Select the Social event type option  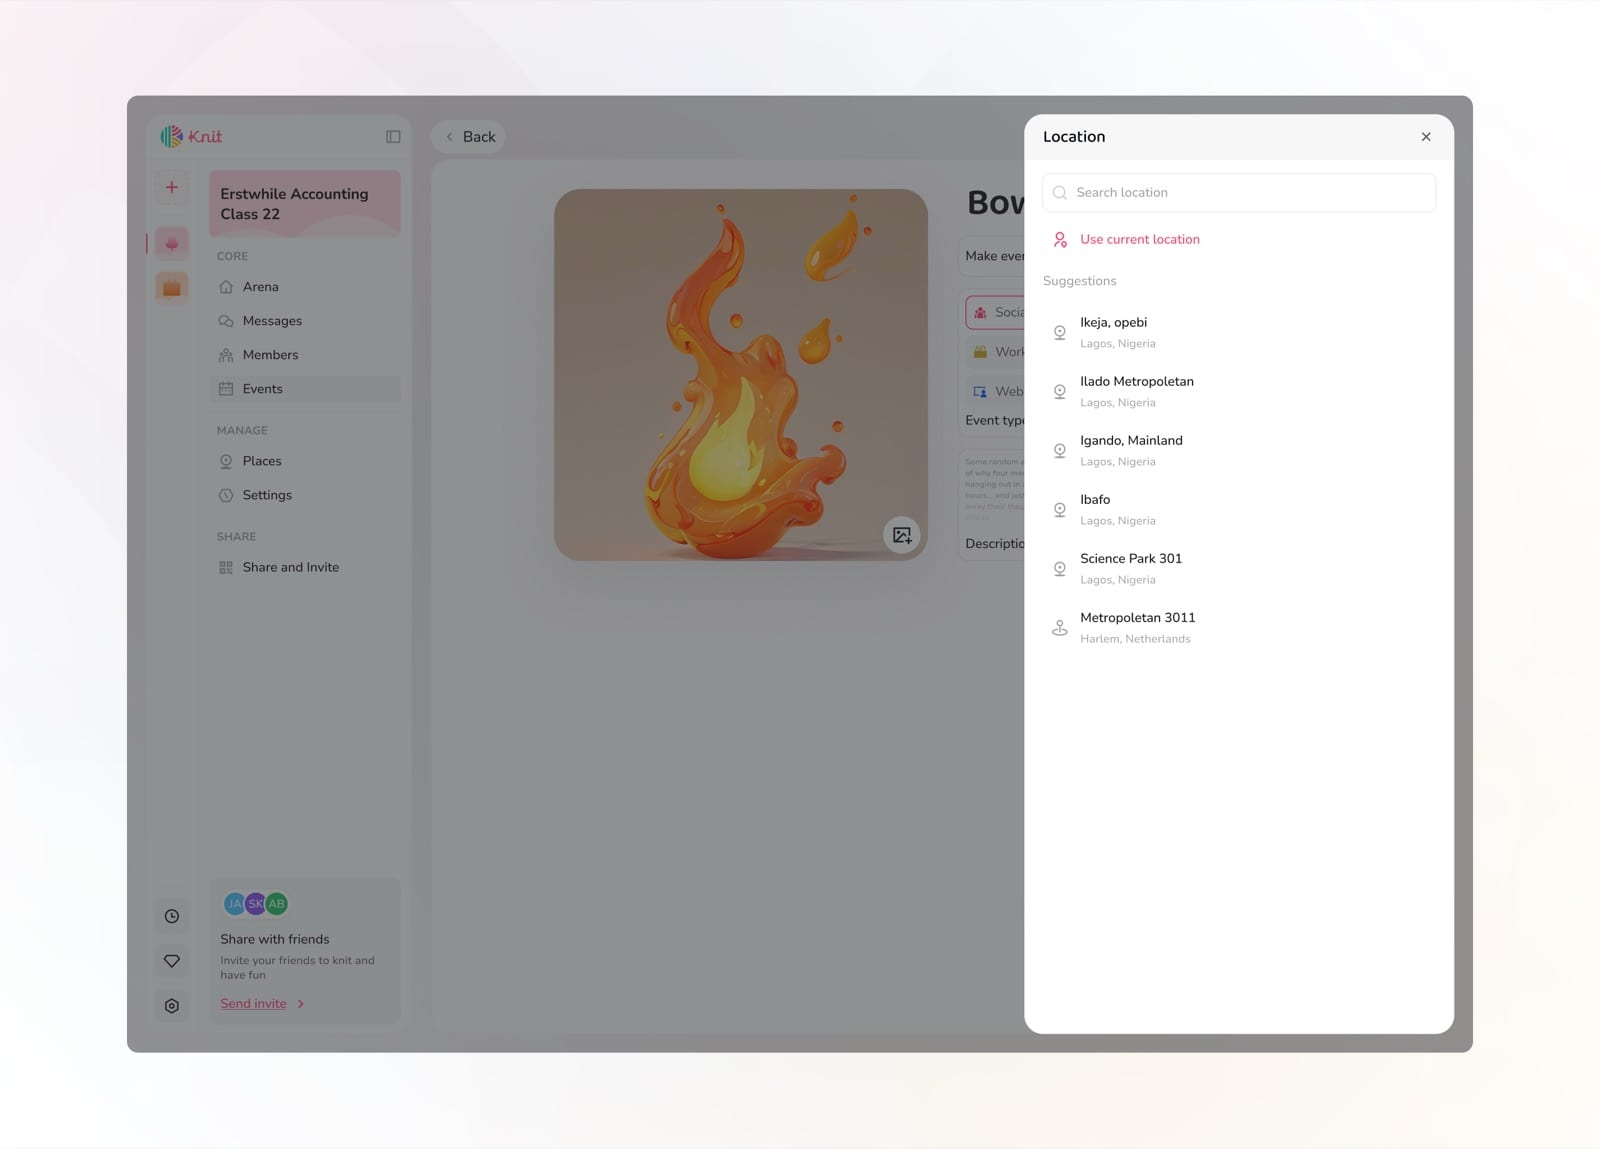point(995,312)
